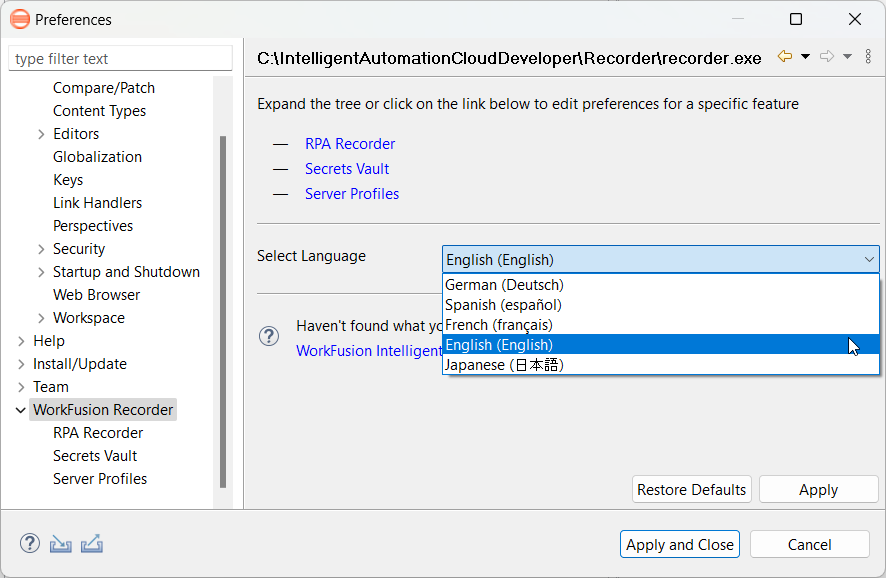The height and width of the screenshot is (578, 886).
Task: Select Globalization in the tree
Action: [97, 157]
